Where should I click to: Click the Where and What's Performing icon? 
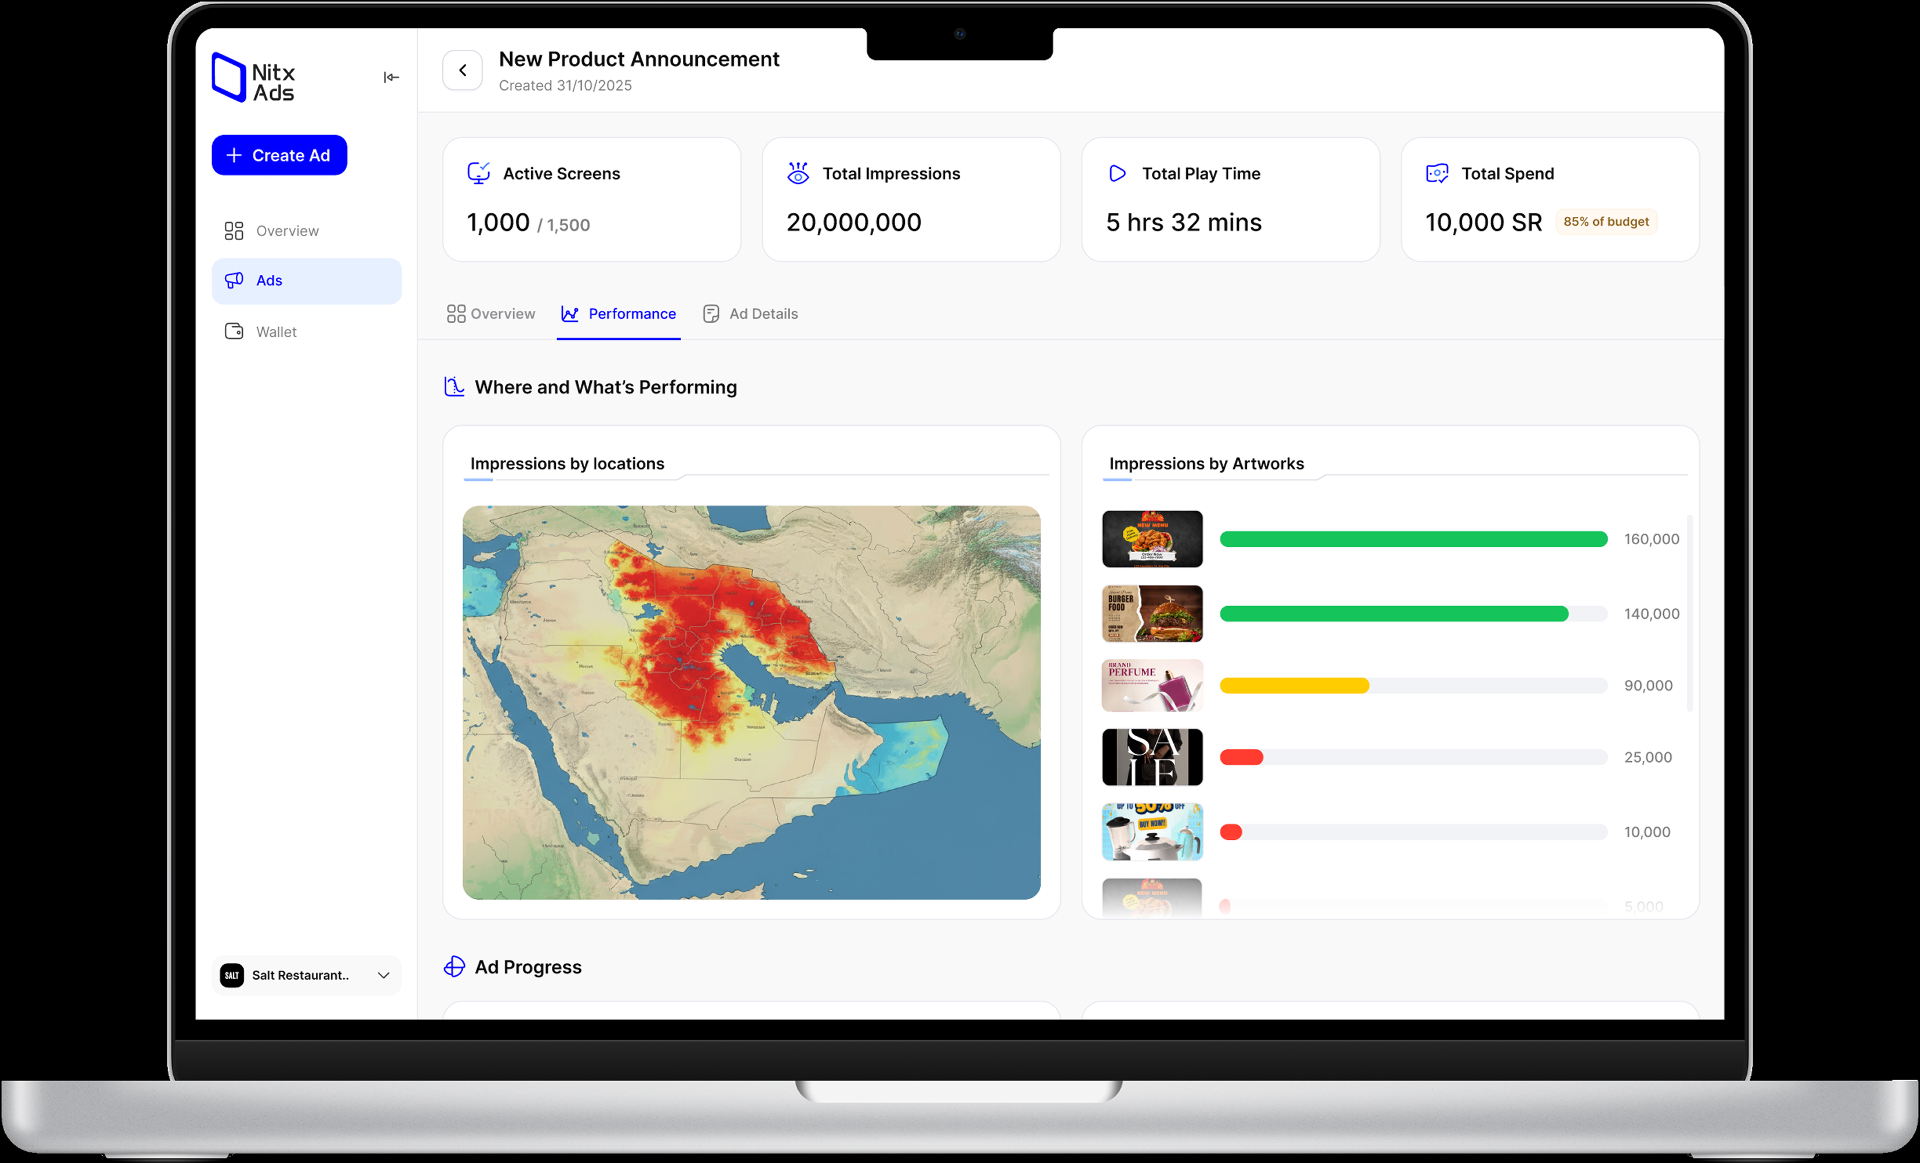454,387
